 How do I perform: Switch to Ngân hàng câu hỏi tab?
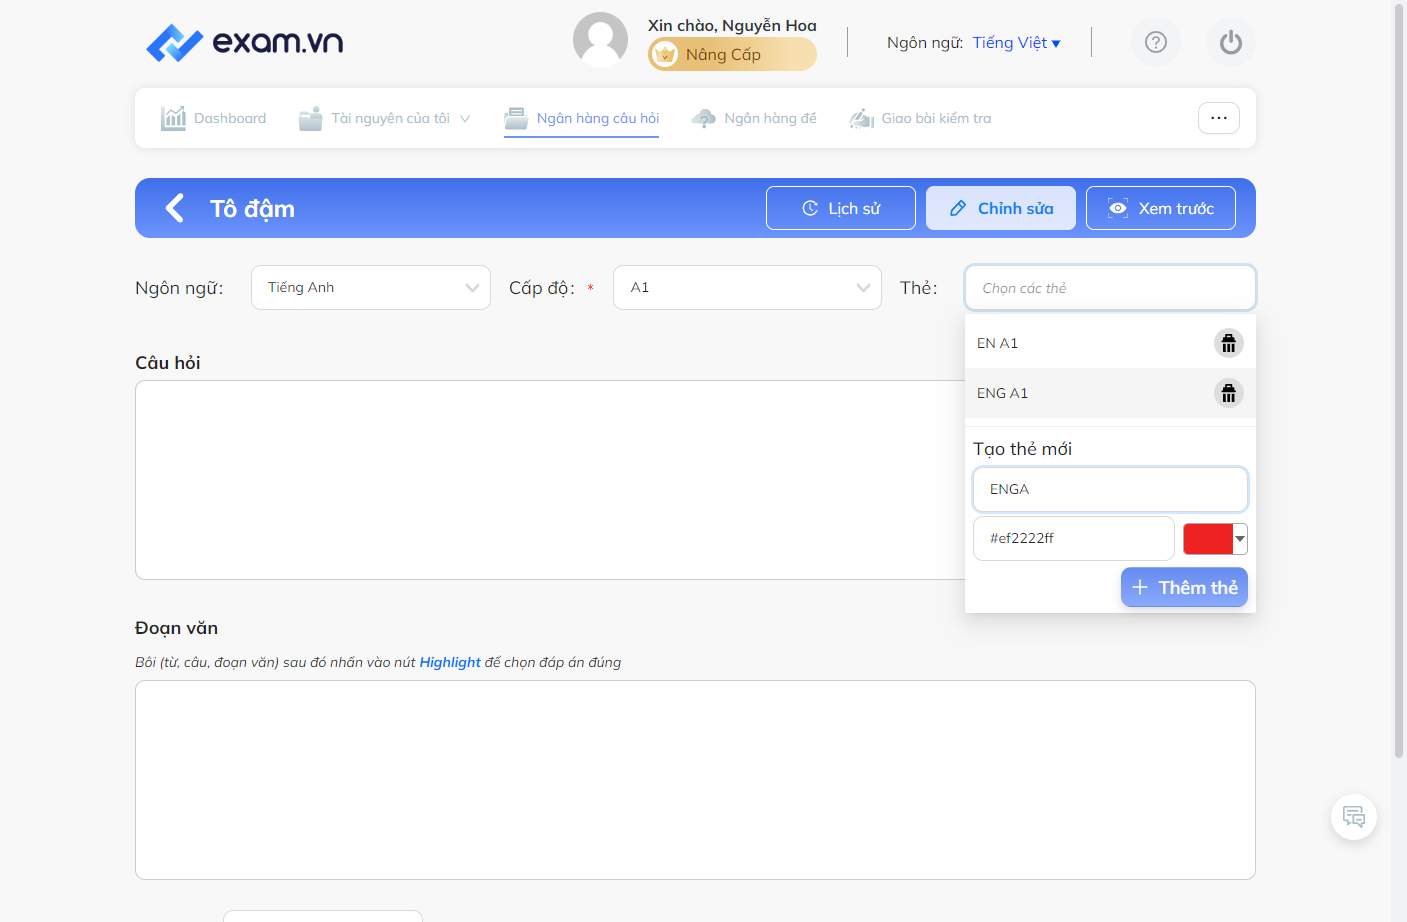[x=582, y=118]
